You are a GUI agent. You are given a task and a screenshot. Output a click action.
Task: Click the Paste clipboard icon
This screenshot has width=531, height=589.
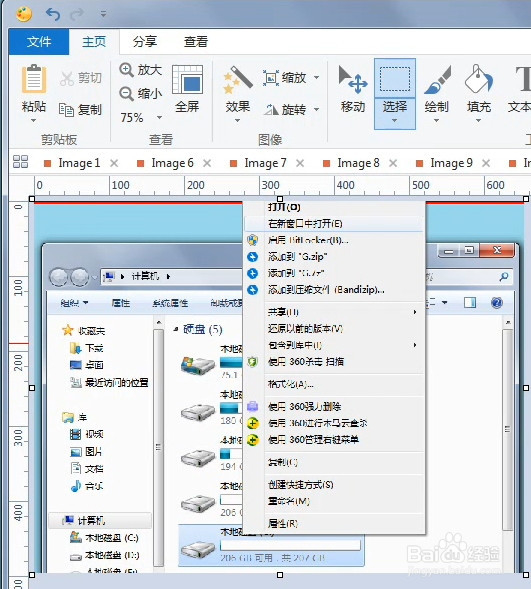pos(34,79)
